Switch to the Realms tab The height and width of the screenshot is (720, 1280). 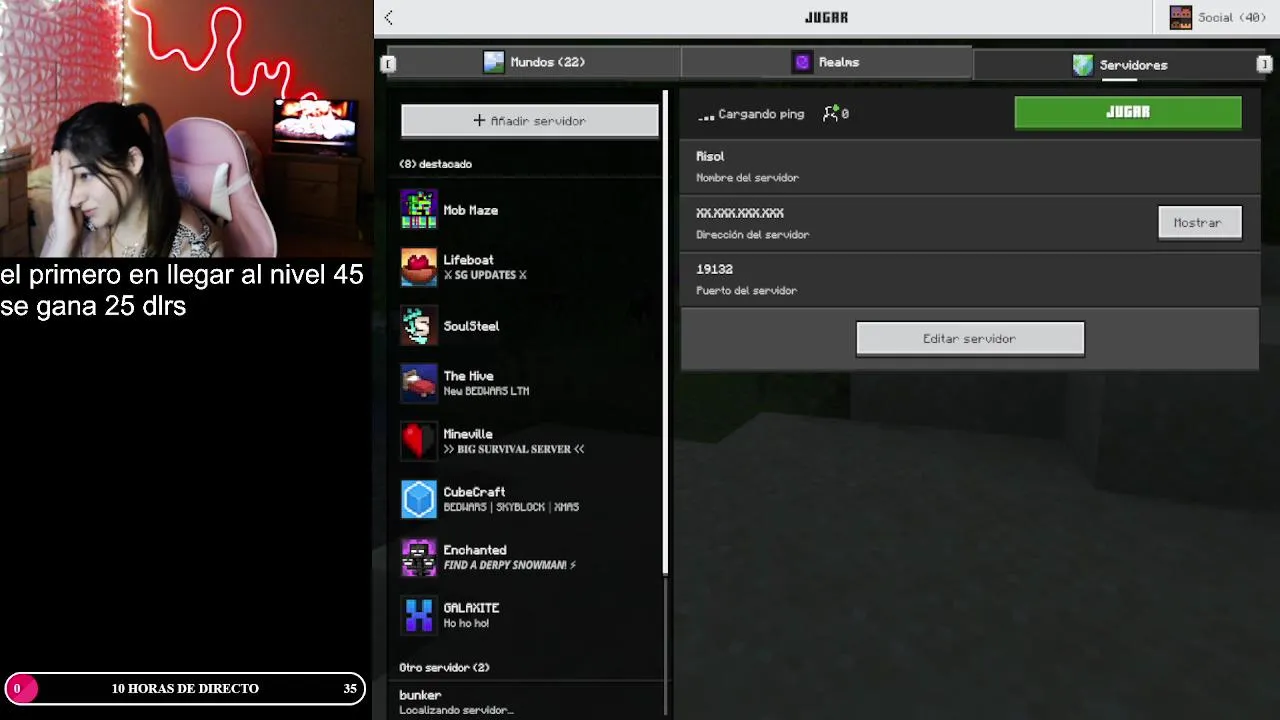(x=827, y=62)
